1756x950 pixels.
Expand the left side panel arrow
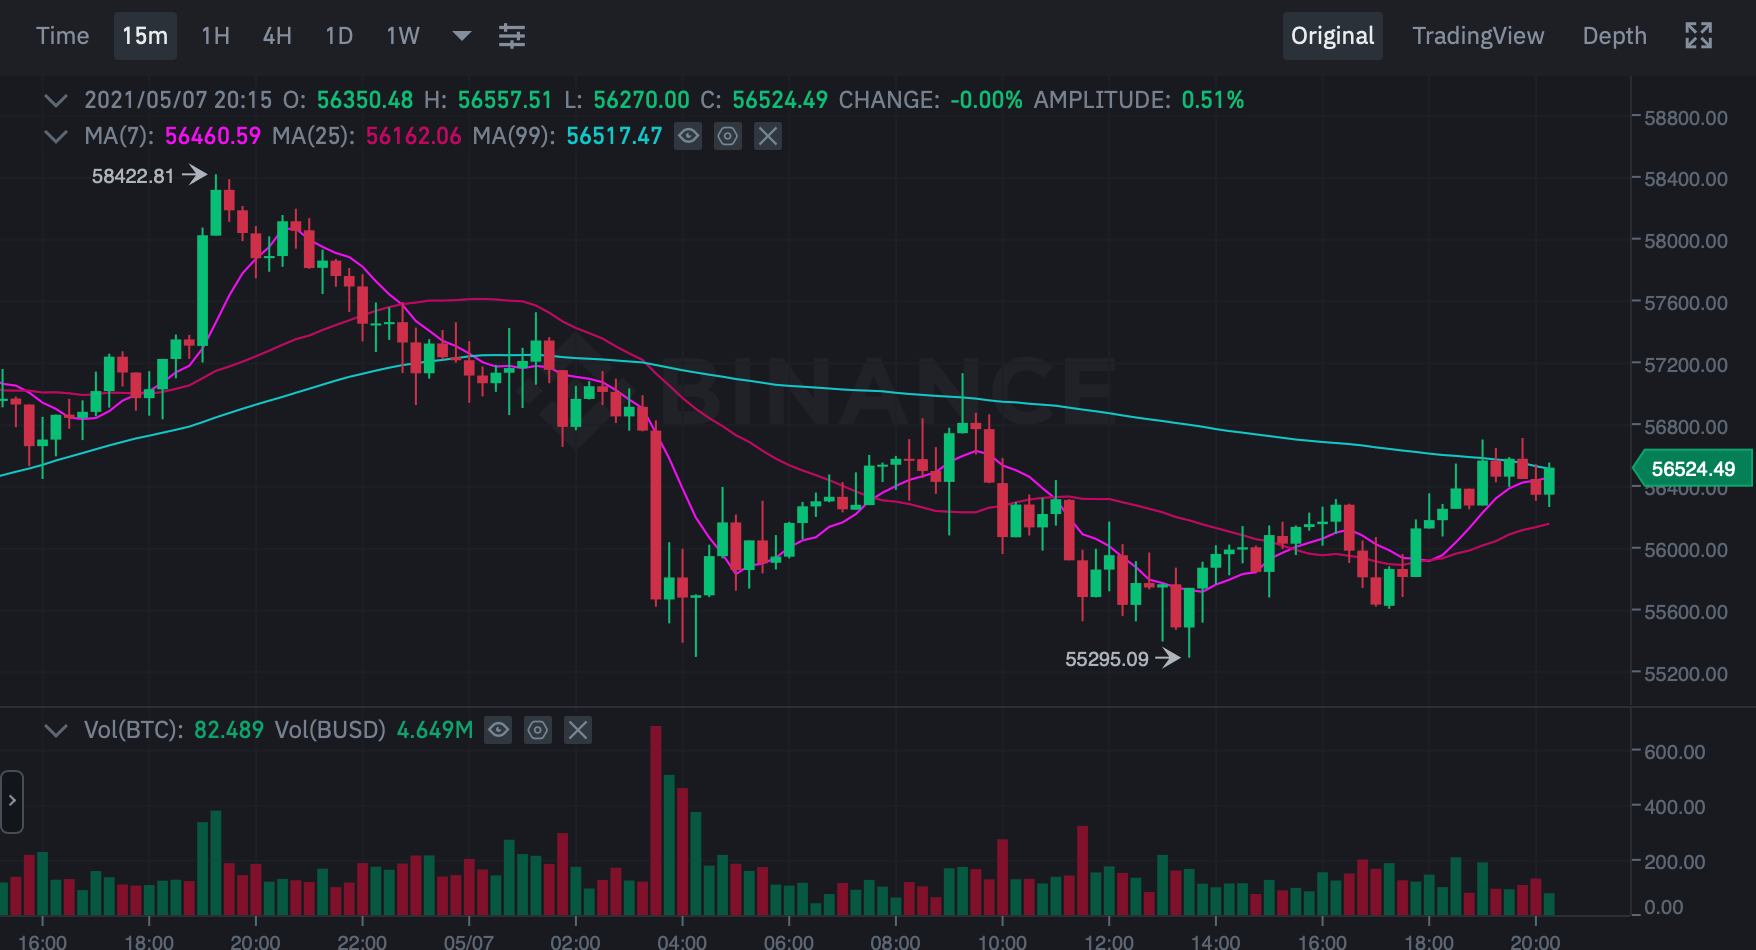click(12, 801)
